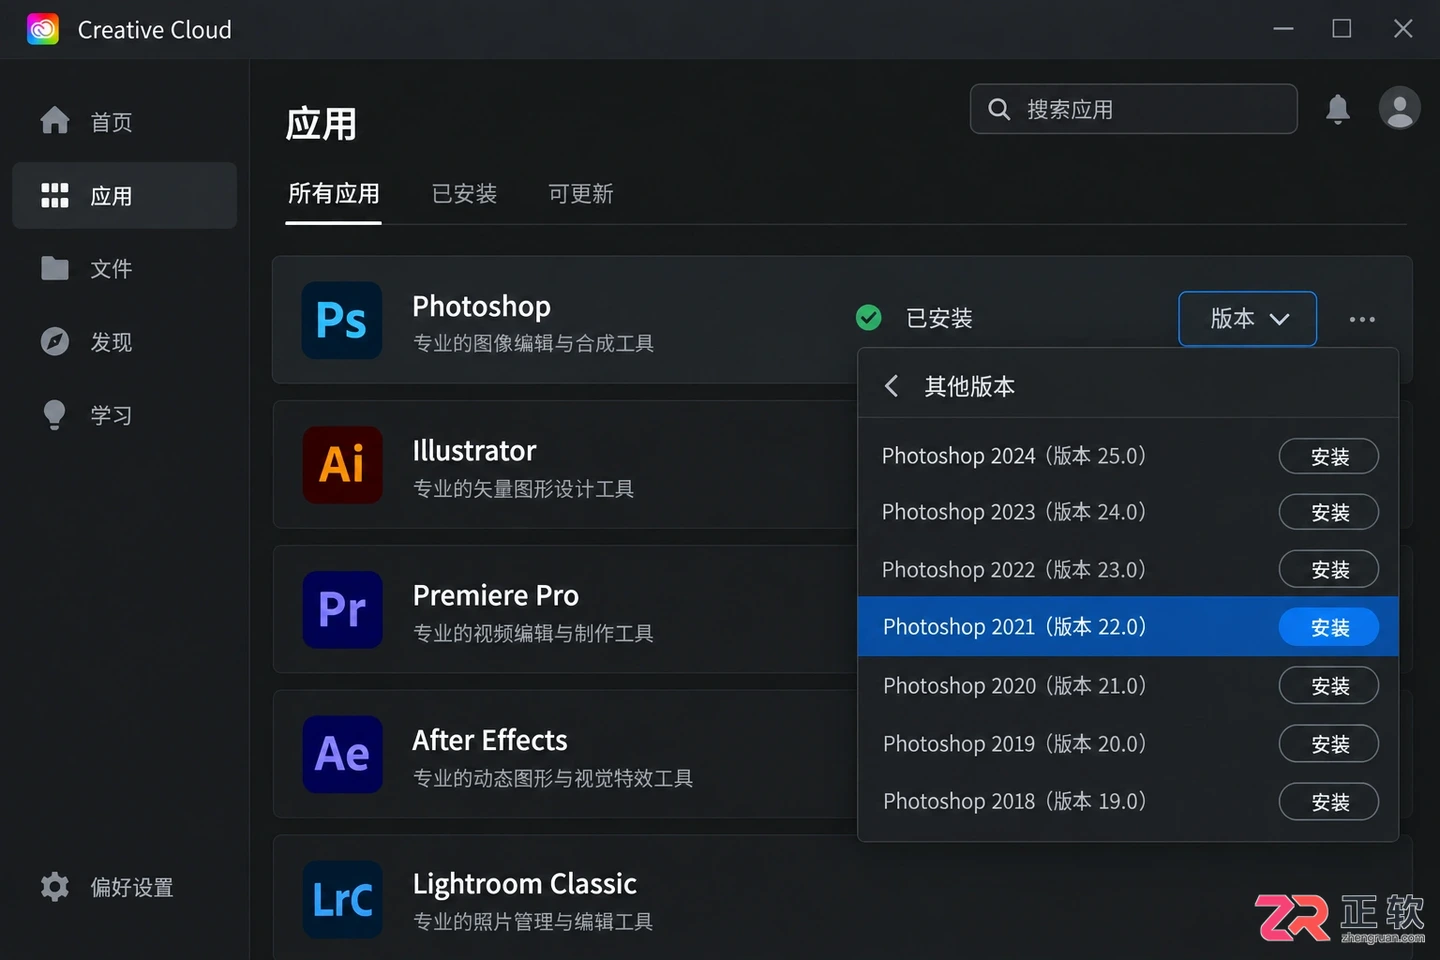This screenshot has height=960, width=1440.
Task: Go back using 其他版本 chevron arrow
Action: coord(891,386)
